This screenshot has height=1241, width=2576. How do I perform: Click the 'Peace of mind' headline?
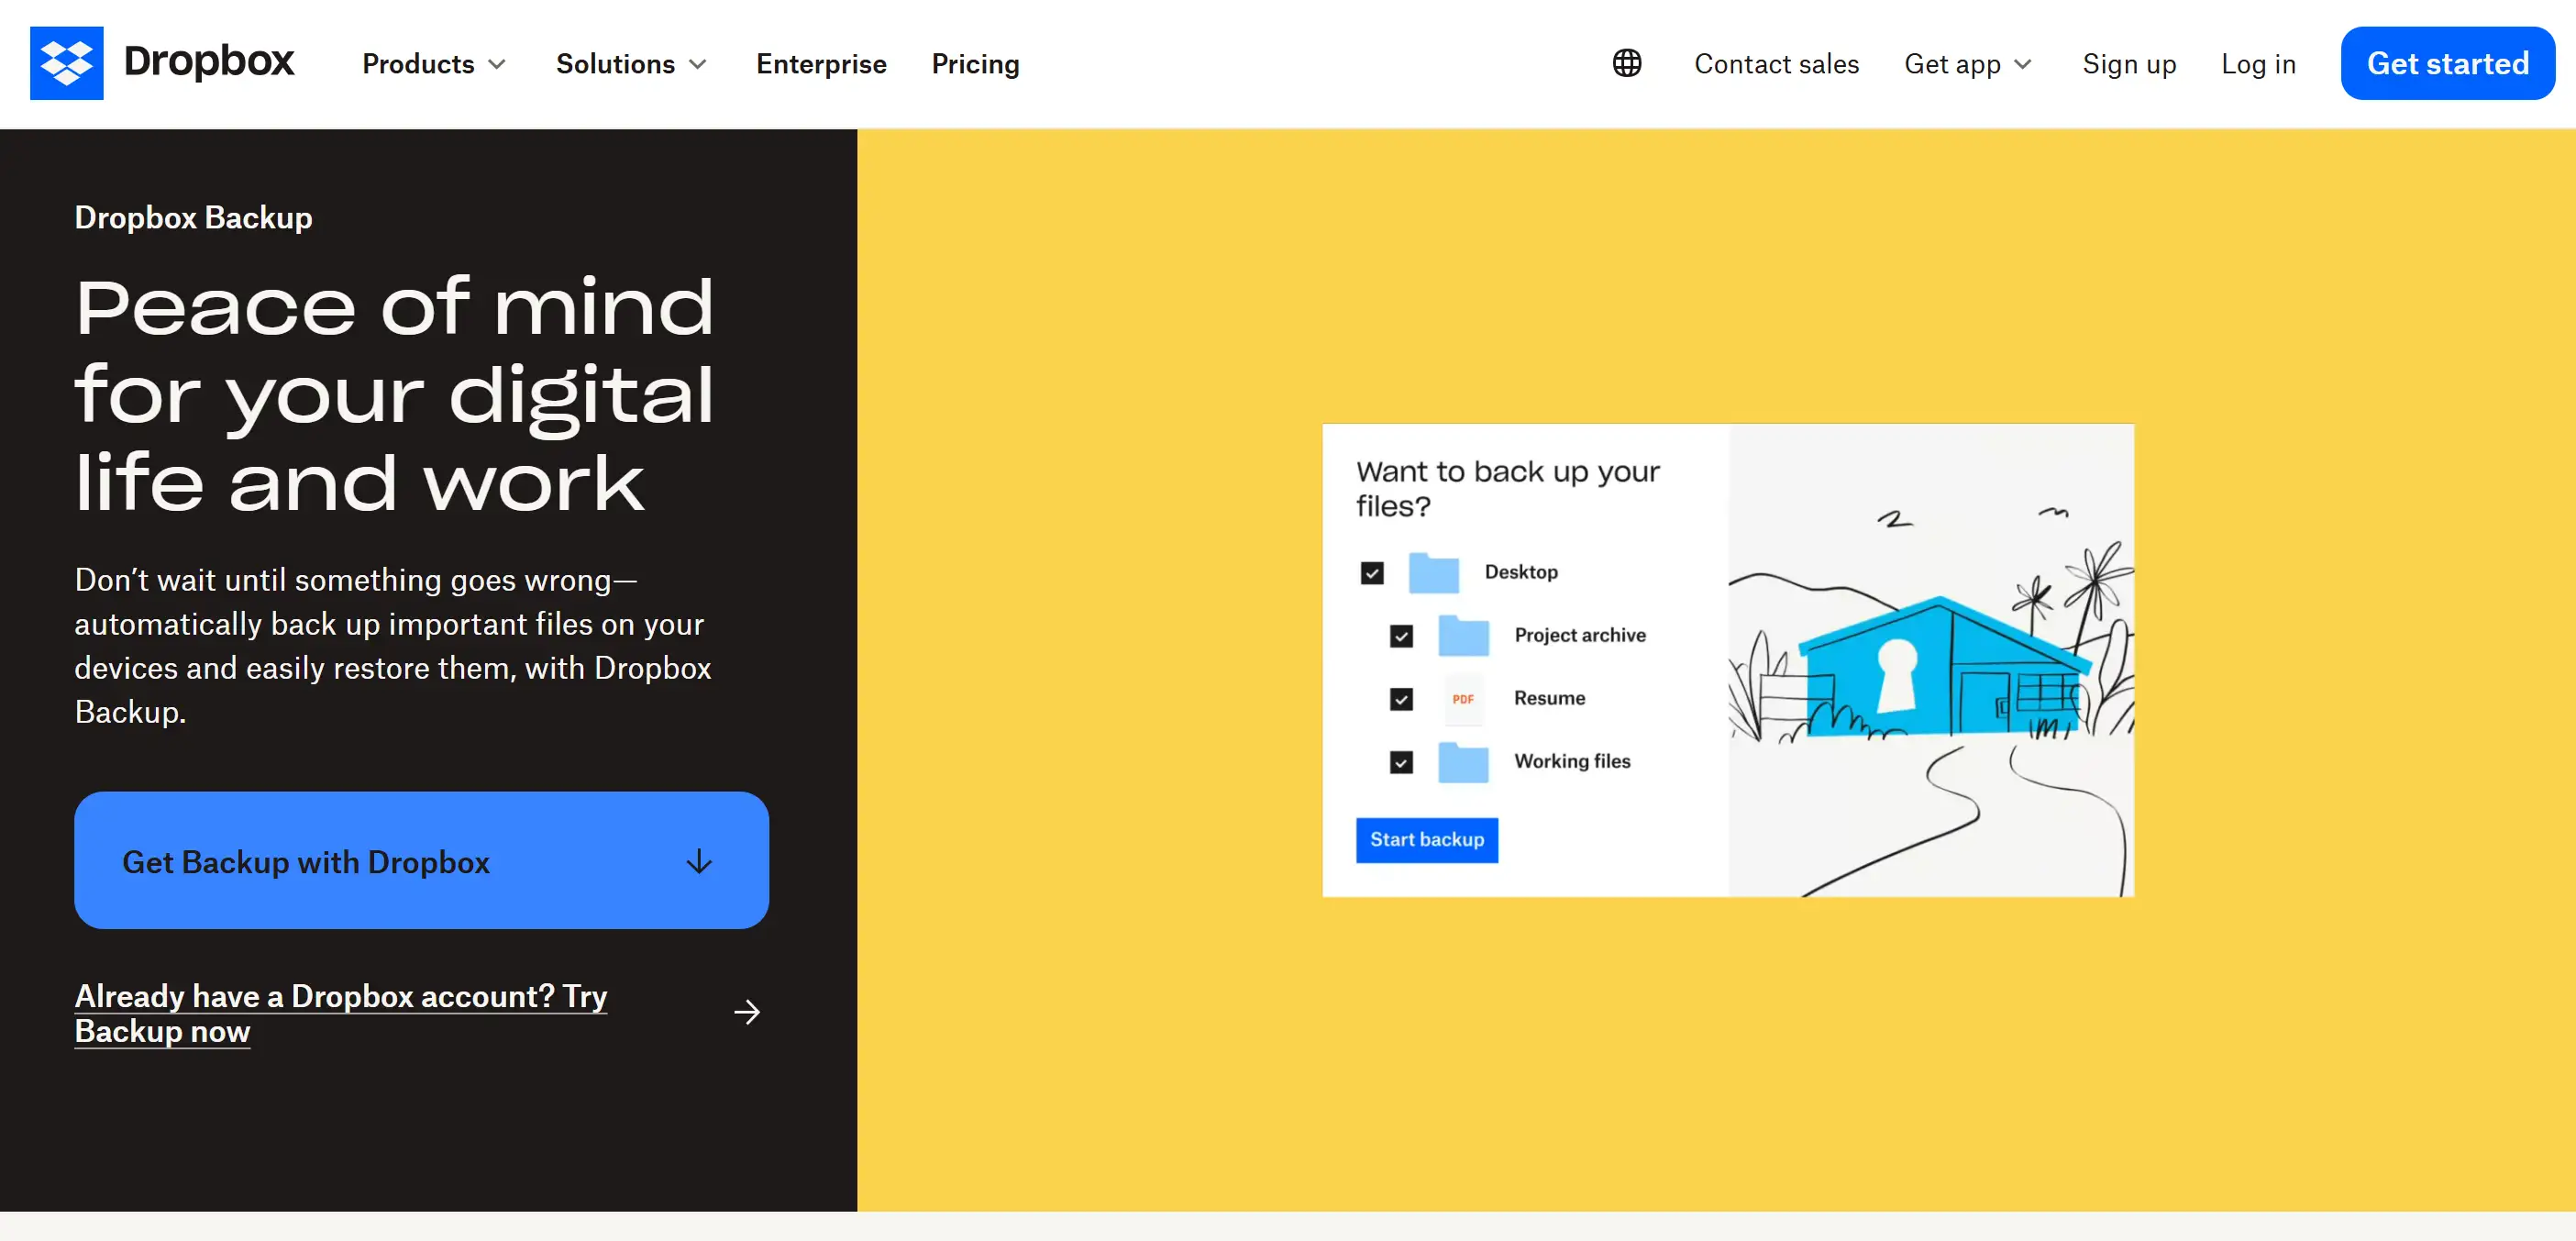[x=394, y=395]
